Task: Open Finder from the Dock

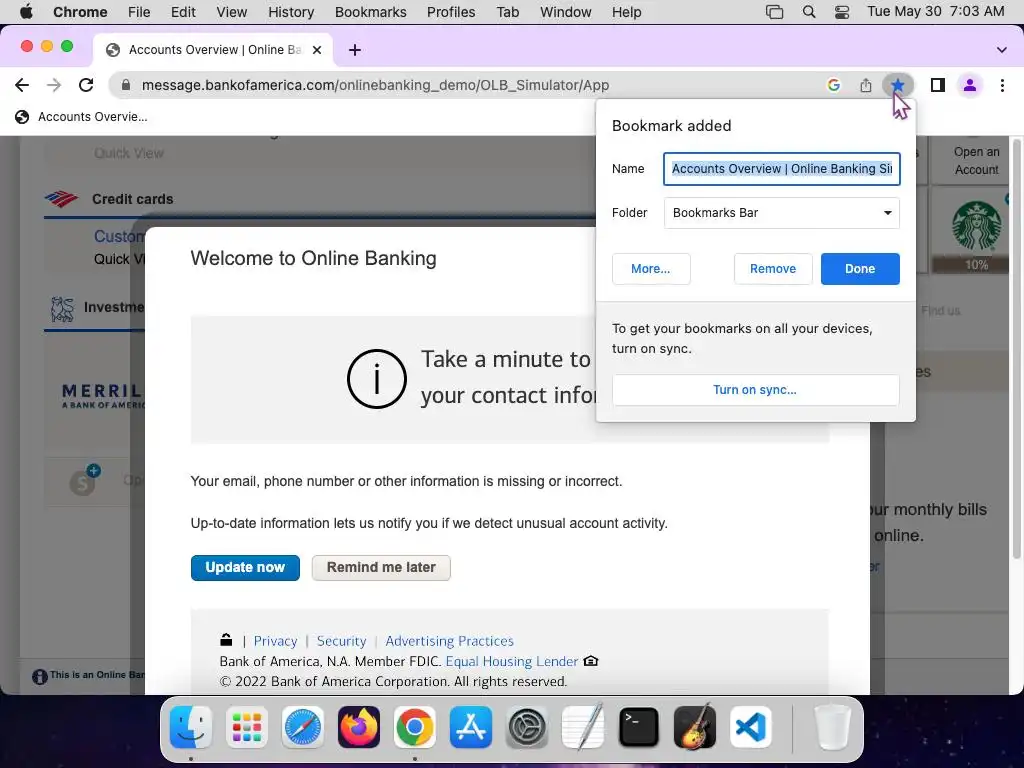Action: tap(191, 727)
